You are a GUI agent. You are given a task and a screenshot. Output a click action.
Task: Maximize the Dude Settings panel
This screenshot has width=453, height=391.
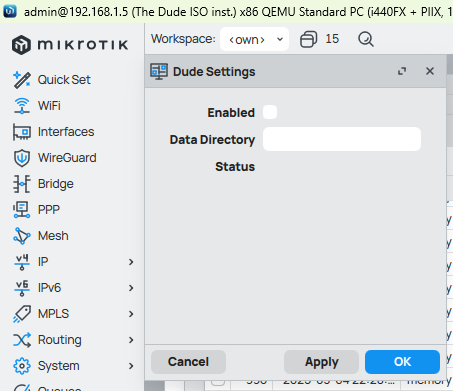tap(402, 71)
